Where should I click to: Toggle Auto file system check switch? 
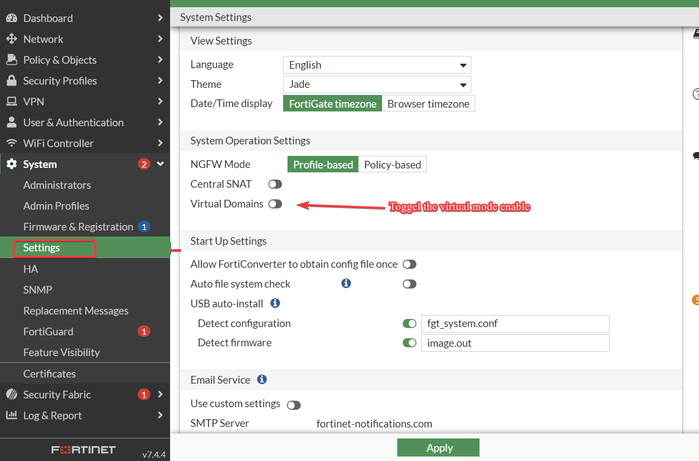point(409,284)
